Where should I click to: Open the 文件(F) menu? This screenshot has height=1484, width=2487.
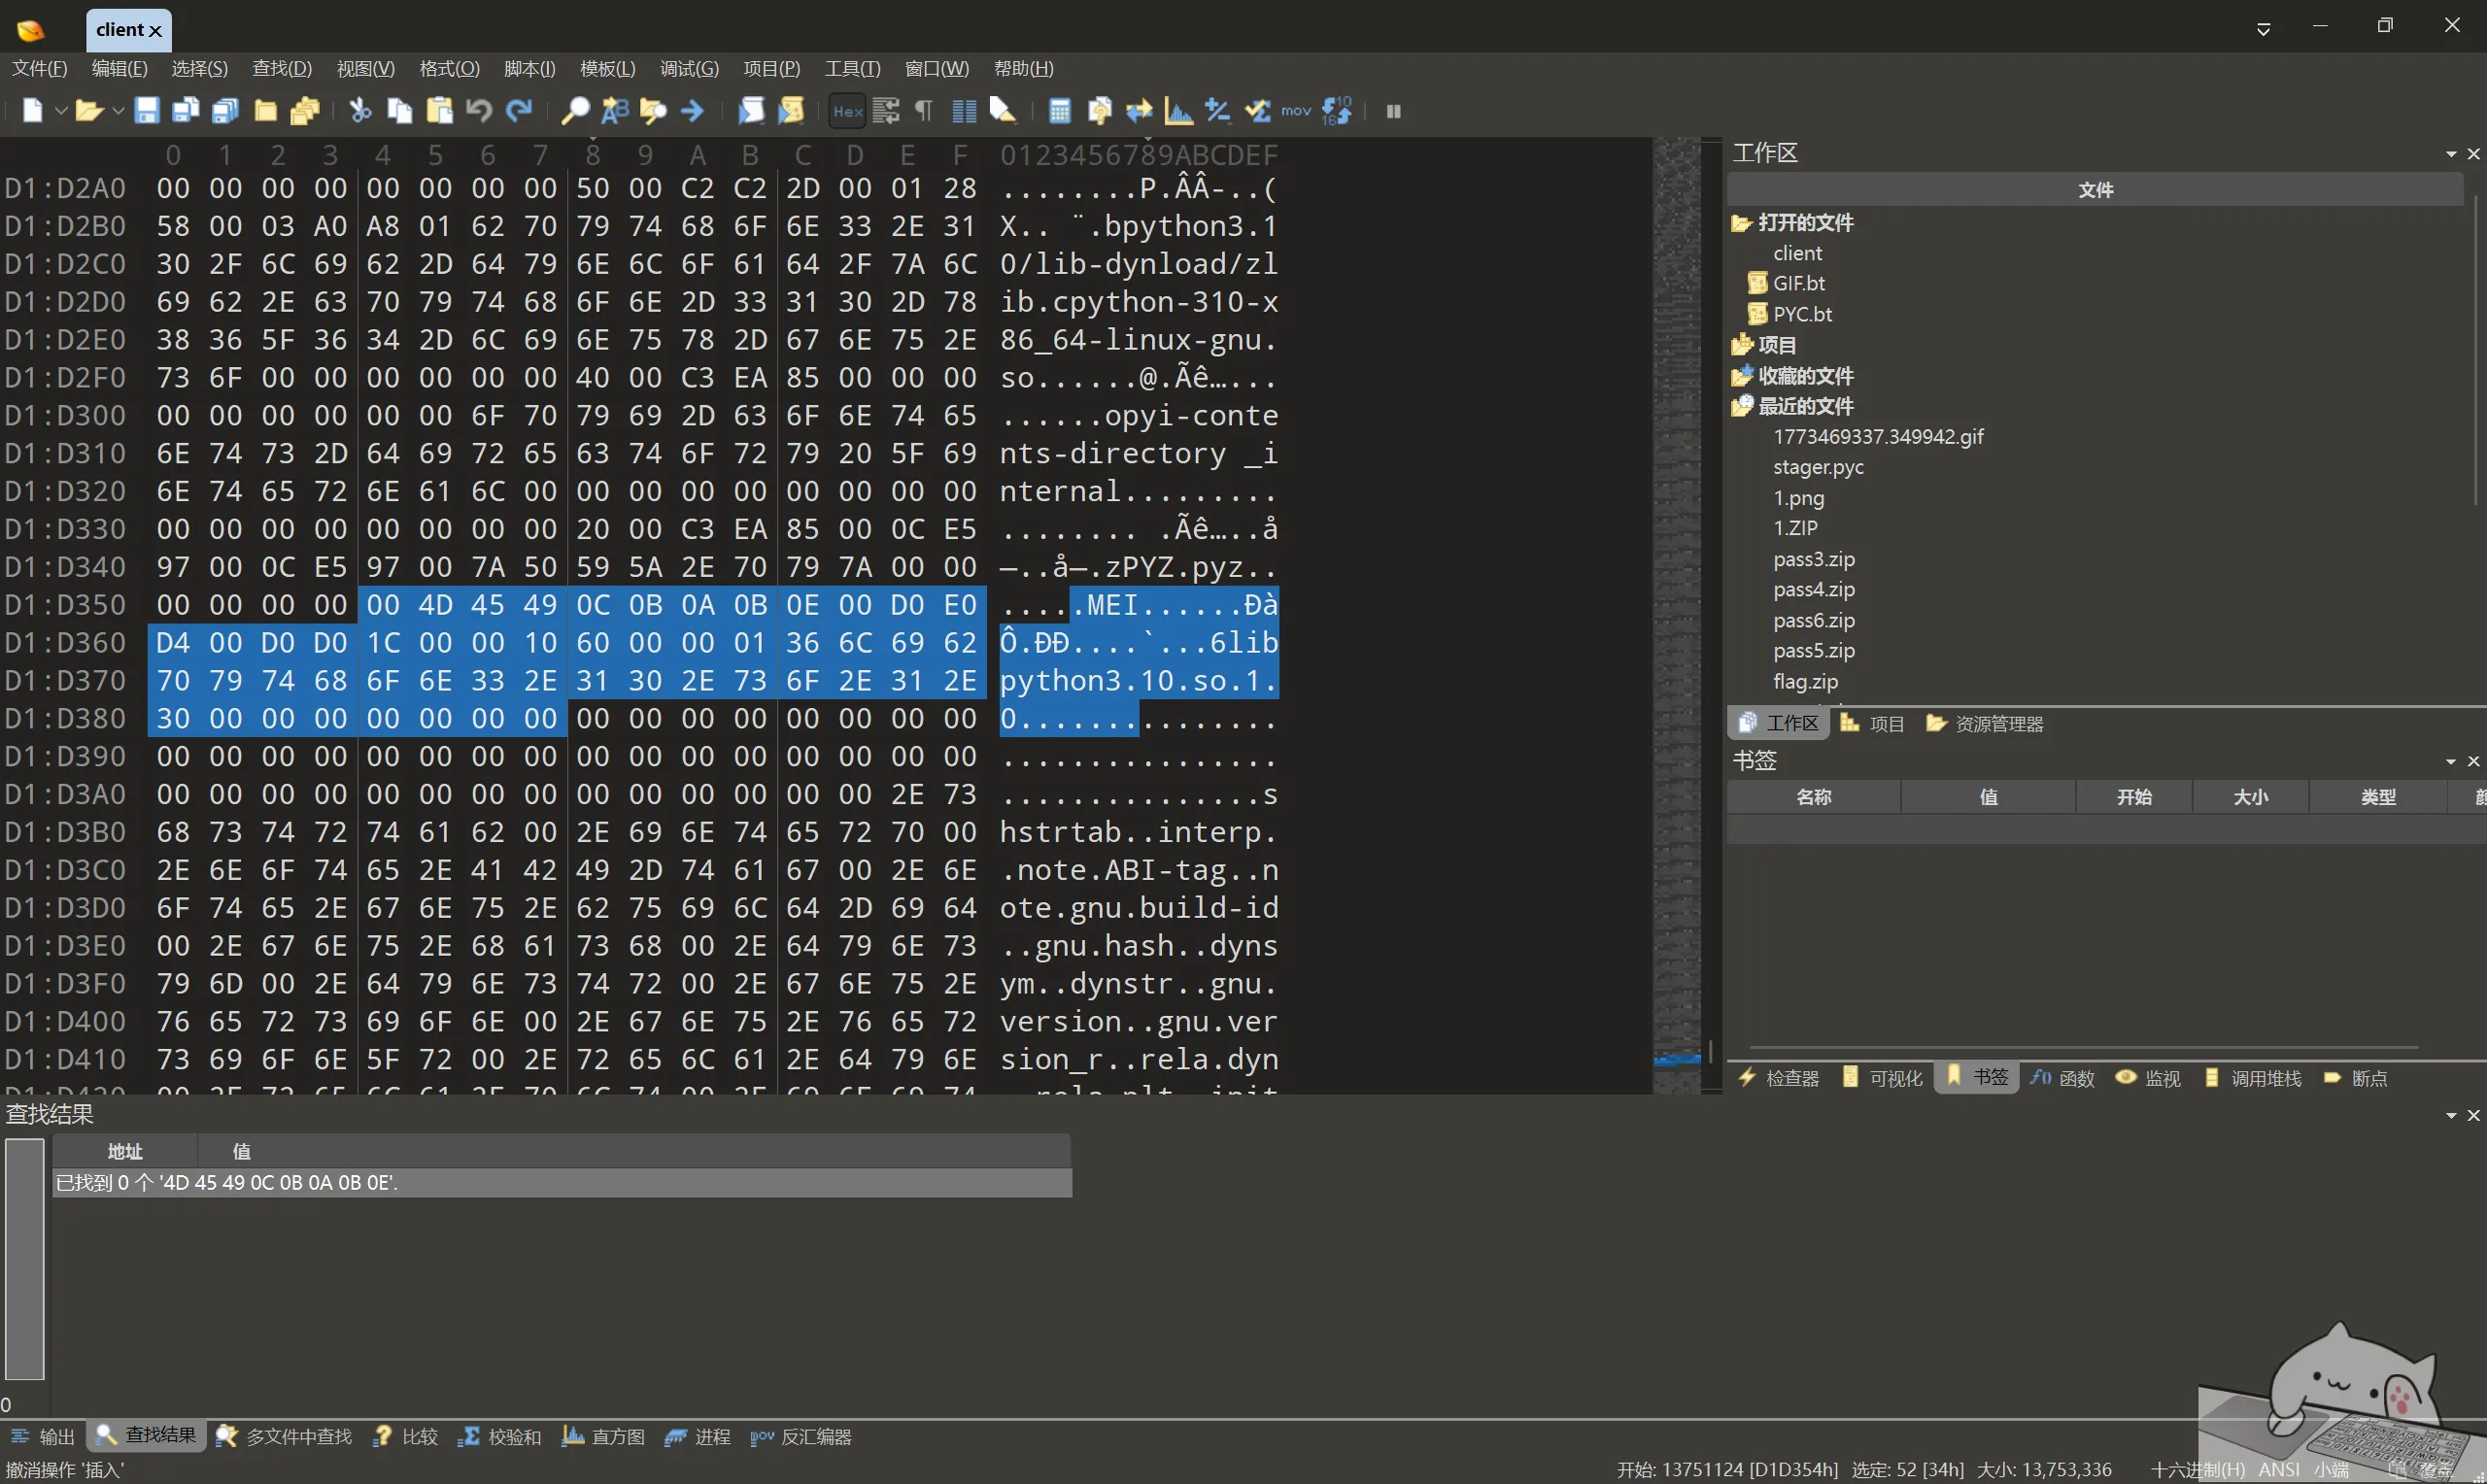(40, 68)
